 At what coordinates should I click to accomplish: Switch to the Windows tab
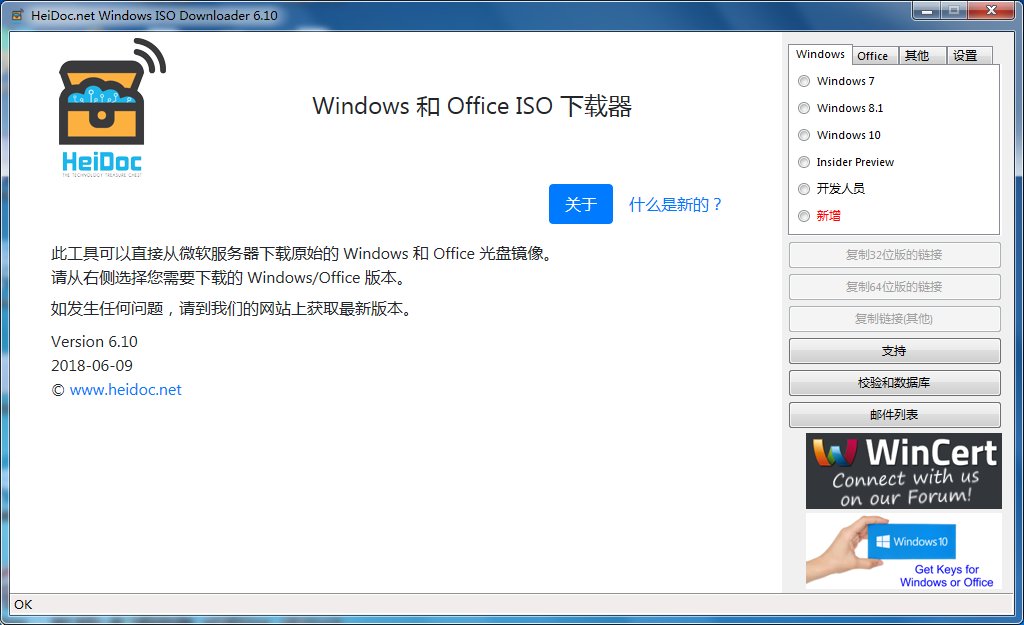[820, 54]
